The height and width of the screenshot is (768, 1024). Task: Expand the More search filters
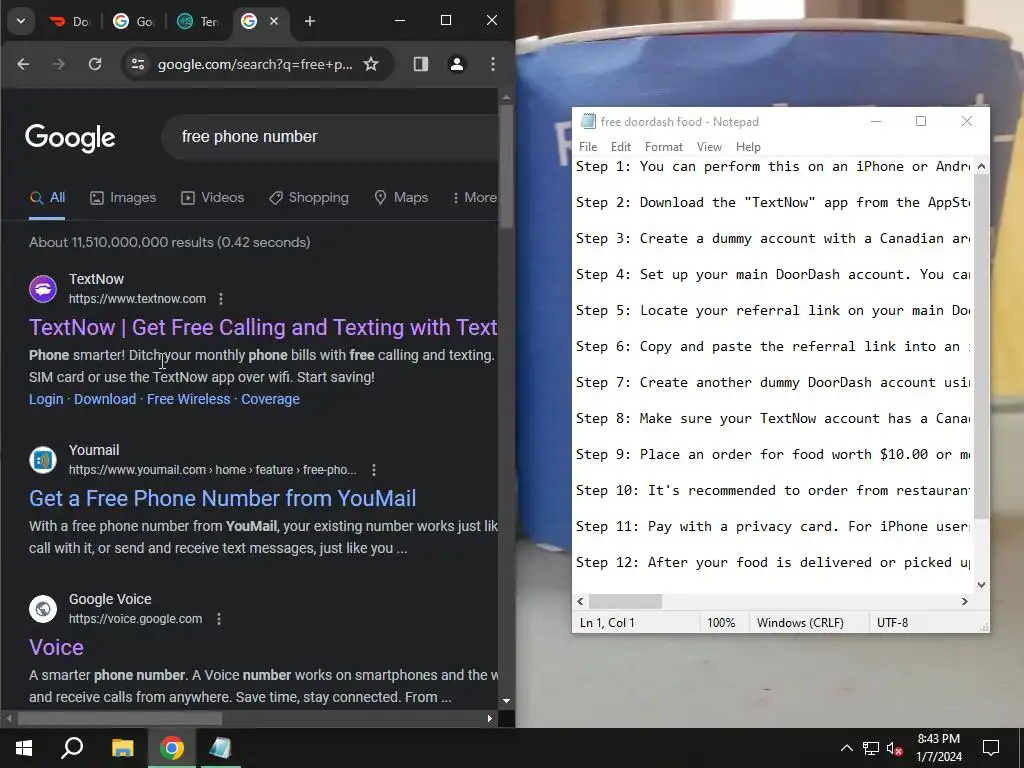[474, 198]
